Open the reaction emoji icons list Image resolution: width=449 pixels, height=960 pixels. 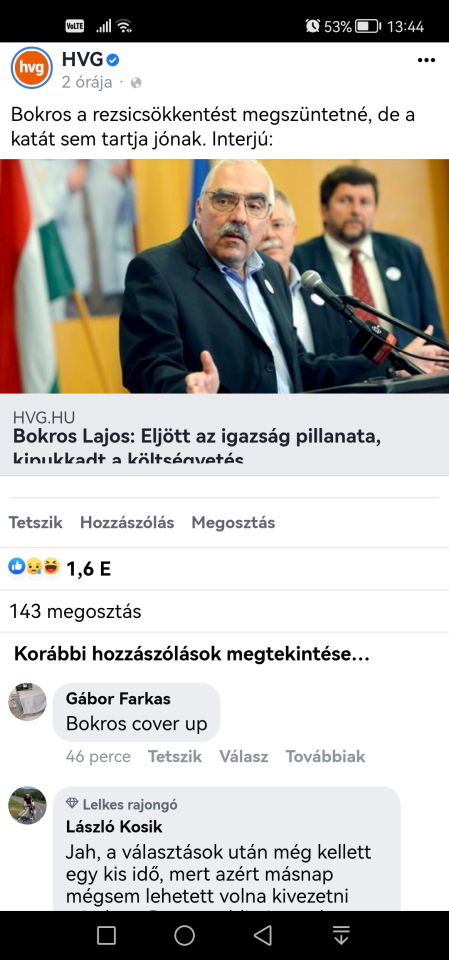click(34, 568)
